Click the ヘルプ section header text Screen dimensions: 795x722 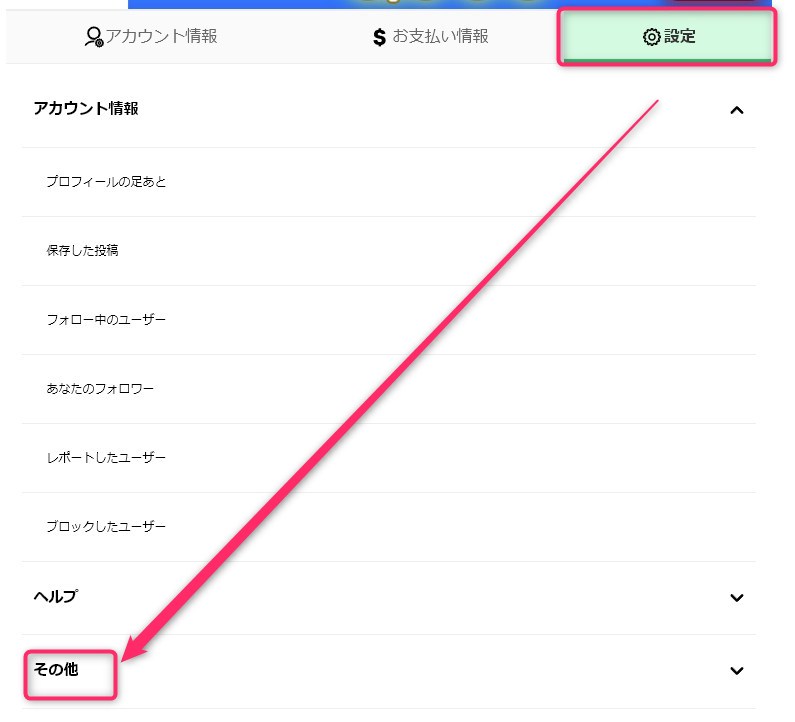56,597
